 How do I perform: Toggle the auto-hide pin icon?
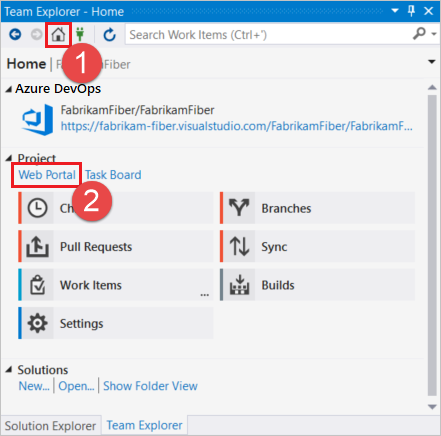point(411,11)
